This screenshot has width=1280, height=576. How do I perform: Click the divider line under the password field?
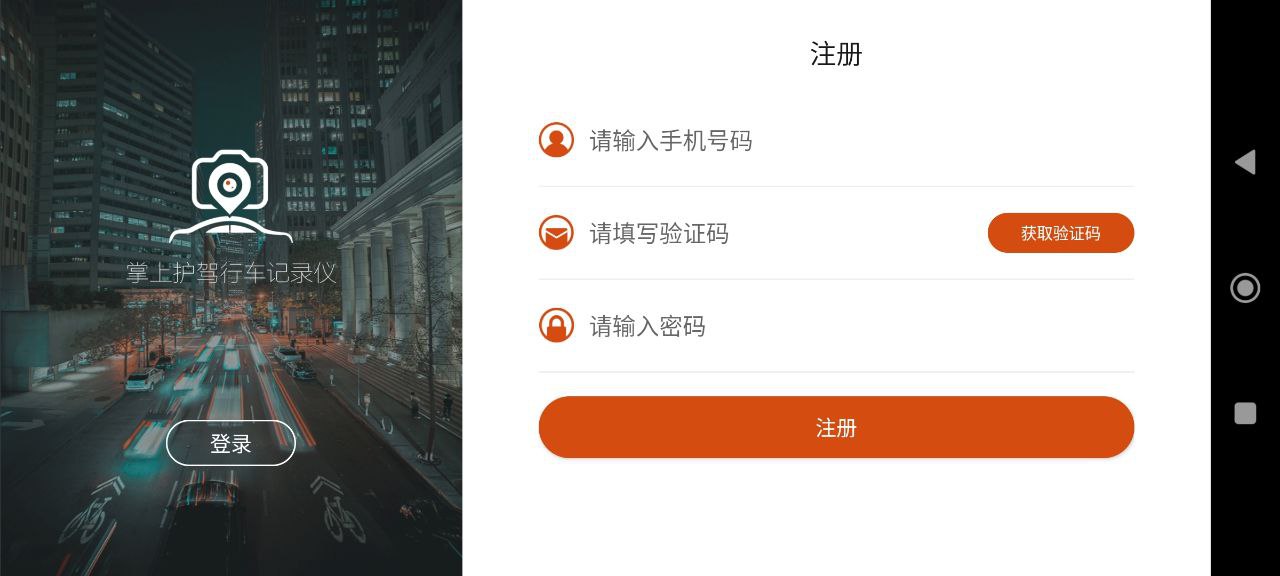click(x=836, y=372)
